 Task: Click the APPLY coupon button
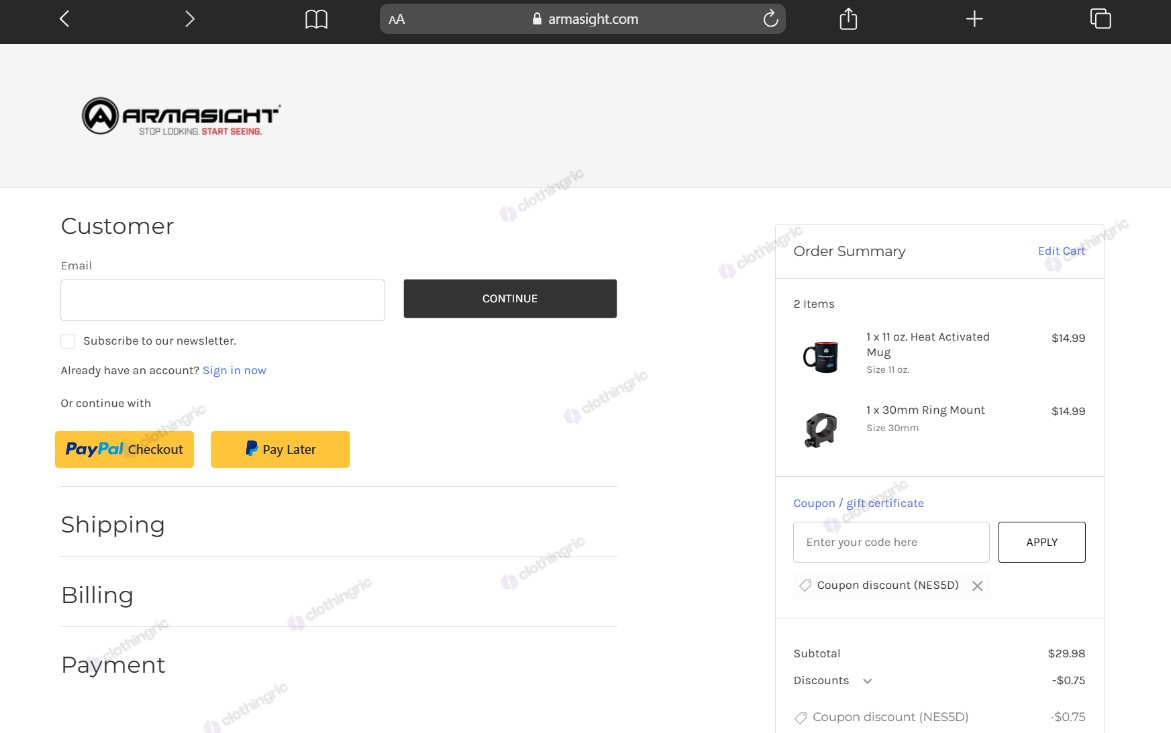[x=1042, y=543]
